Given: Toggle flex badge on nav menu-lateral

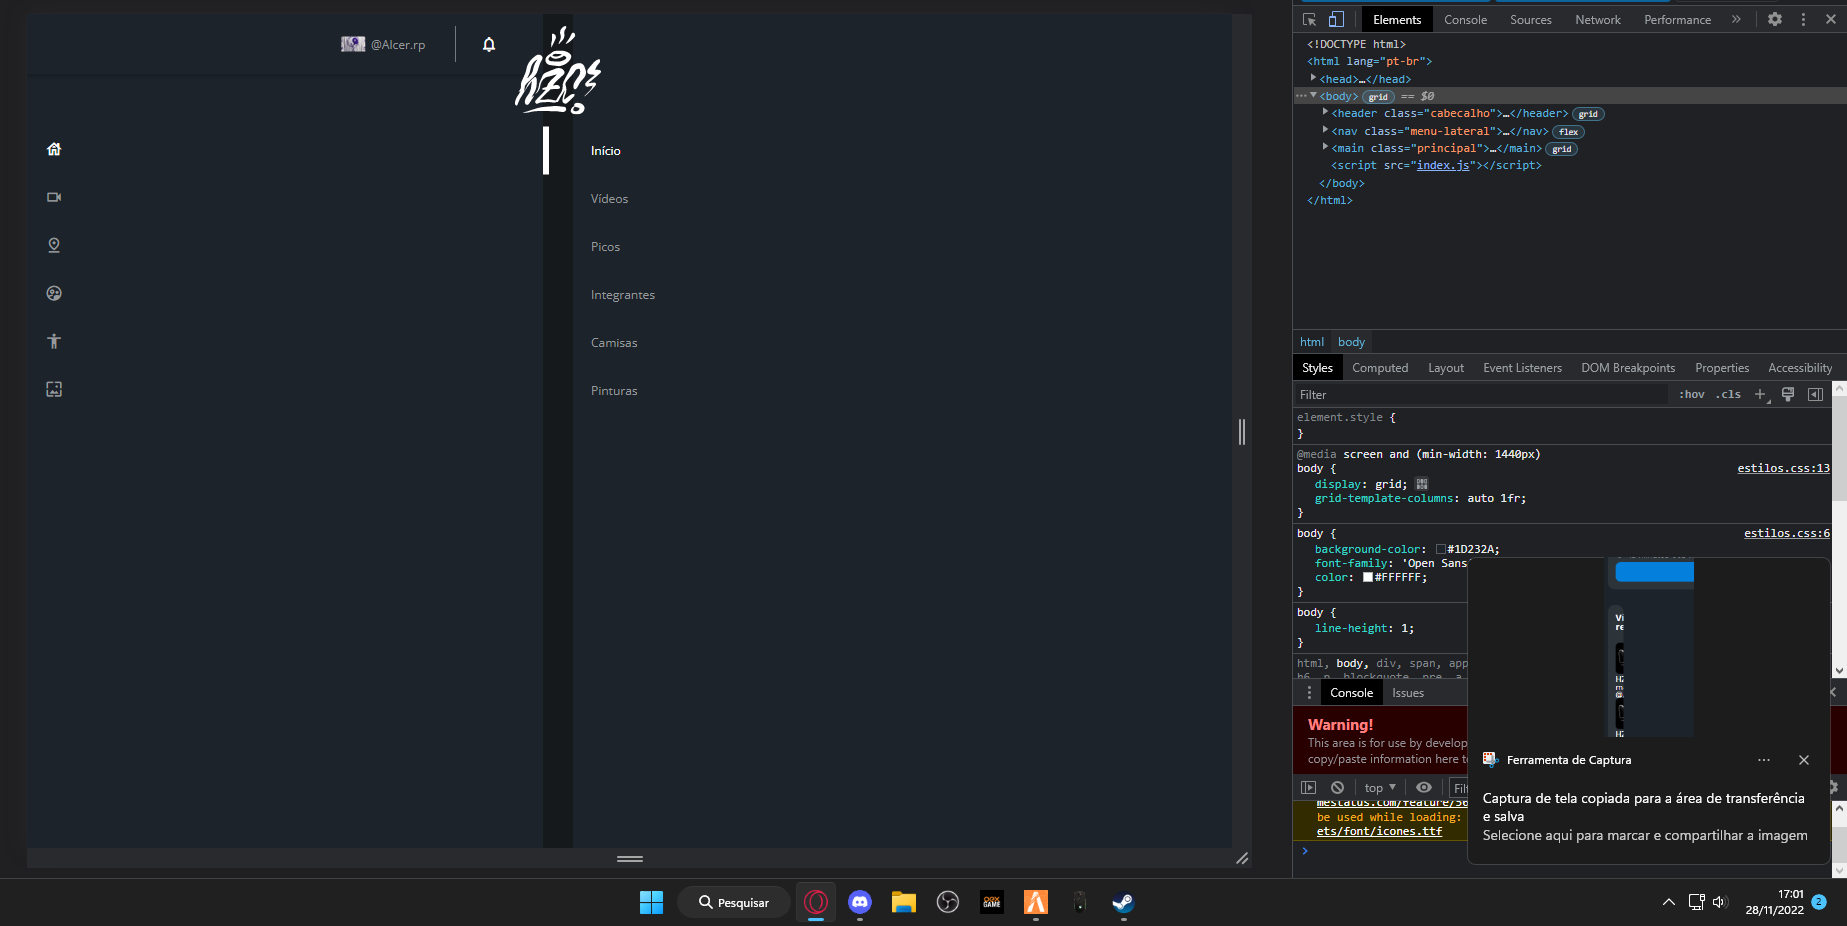Looking at the screenshot, I should pyautogui.click(x=1568, y=132).
